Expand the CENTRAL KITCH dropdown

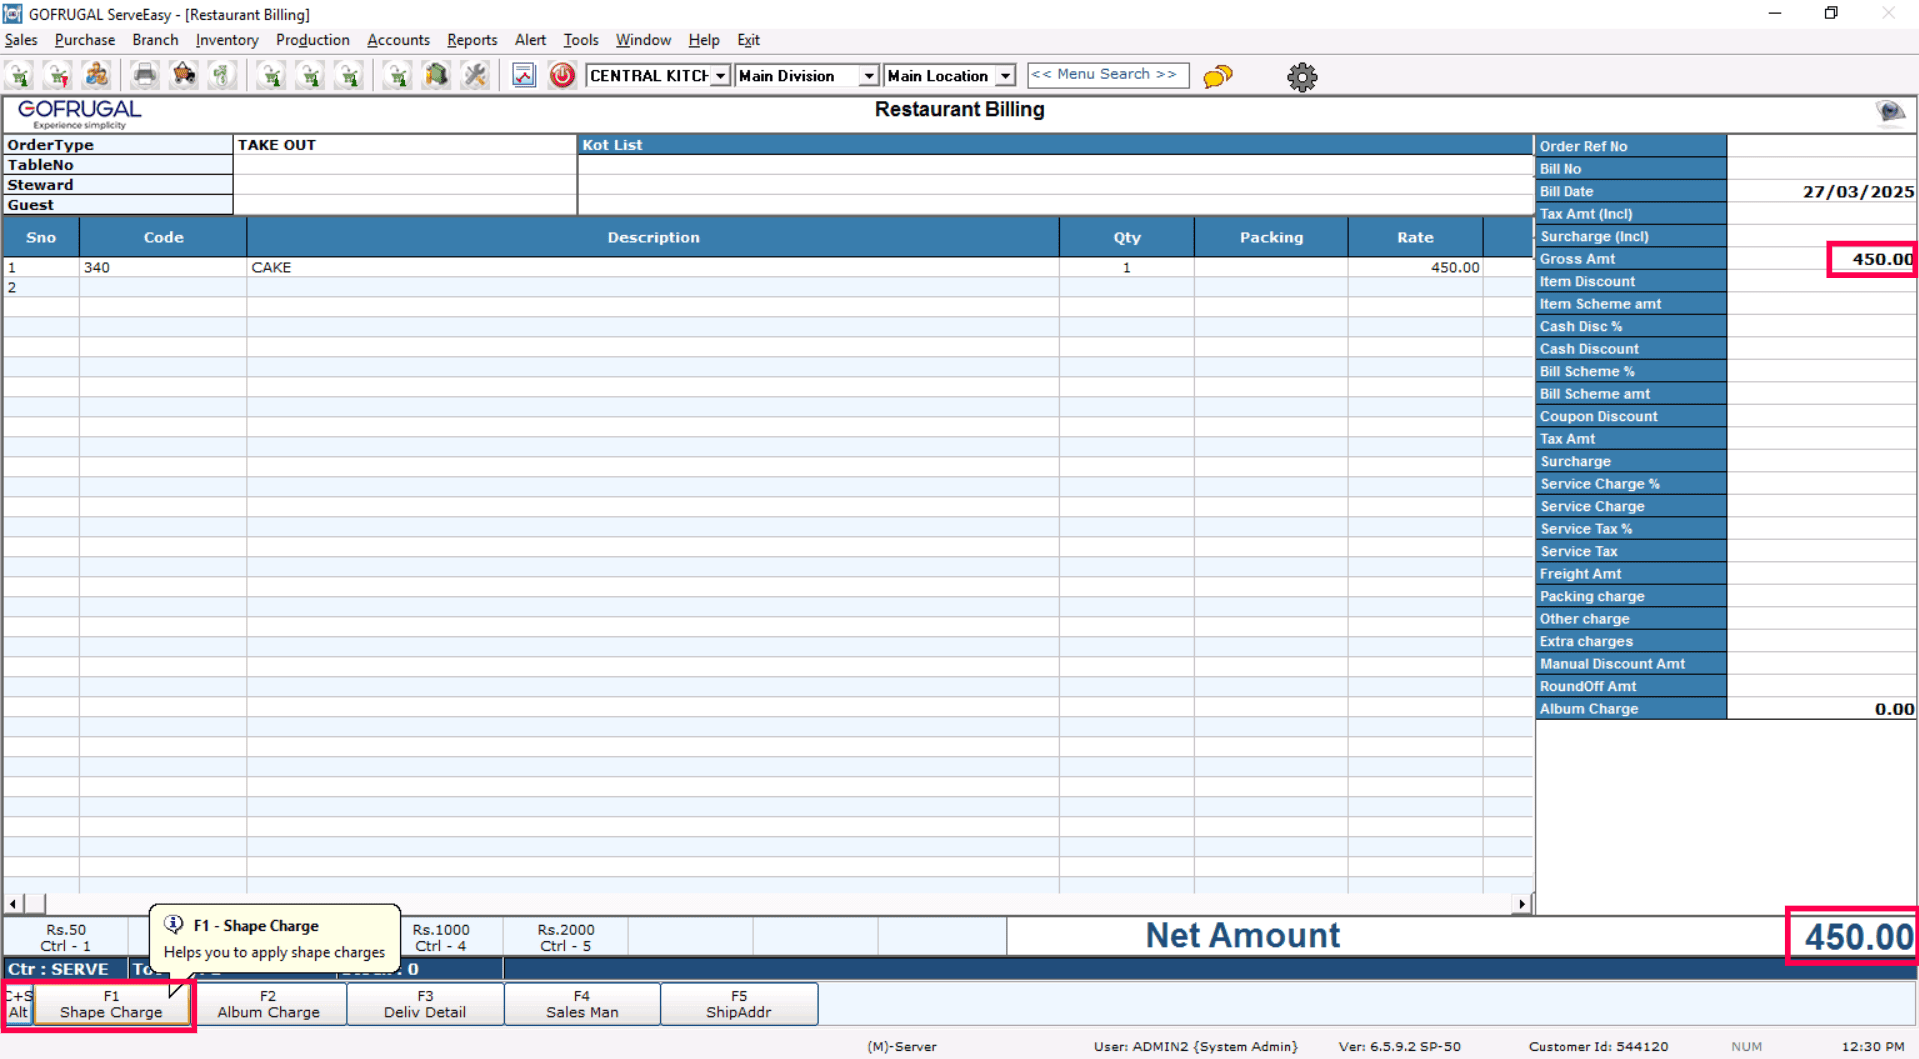pos(720,76)
